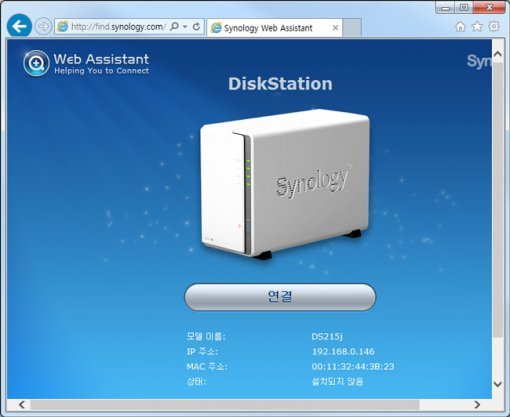This screenshot has height=417, width=510.
Task: Click the refresh page icon
Action: 197,26
